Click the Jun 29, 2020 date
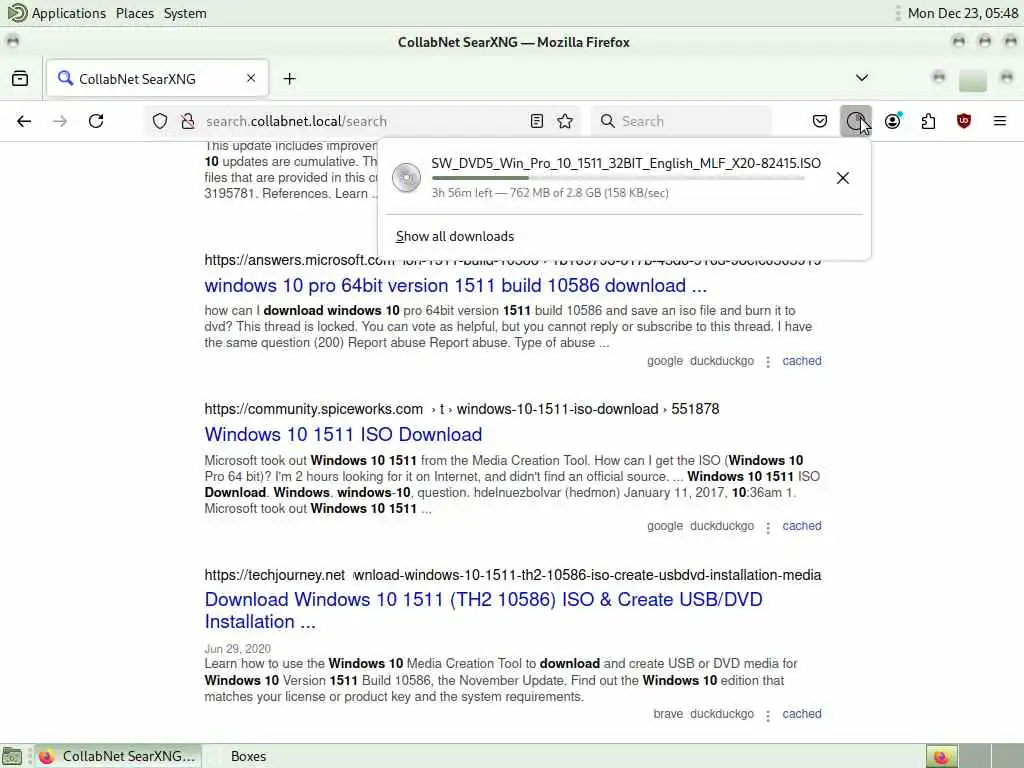 [238, 648]
